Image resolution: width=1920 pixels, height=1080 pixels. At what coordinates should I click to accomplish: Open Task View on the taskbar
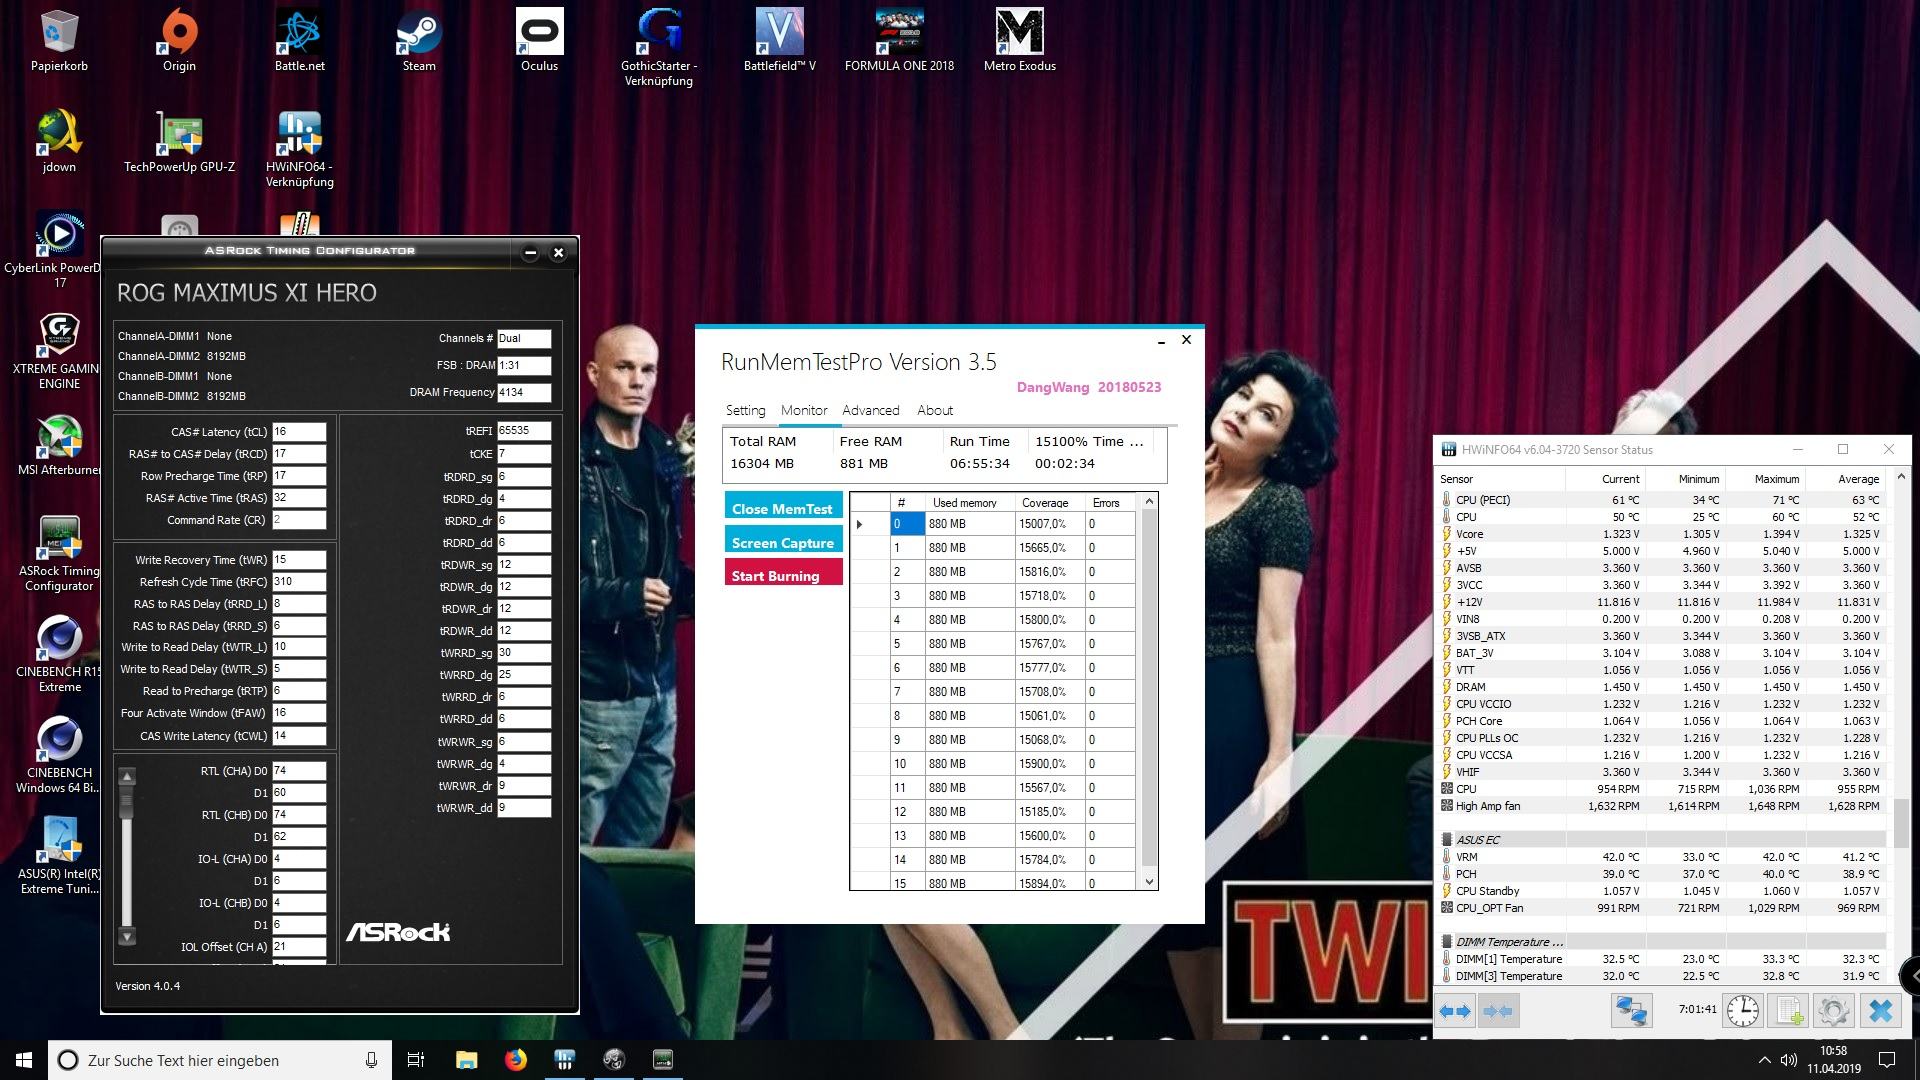pos(416,1060)
